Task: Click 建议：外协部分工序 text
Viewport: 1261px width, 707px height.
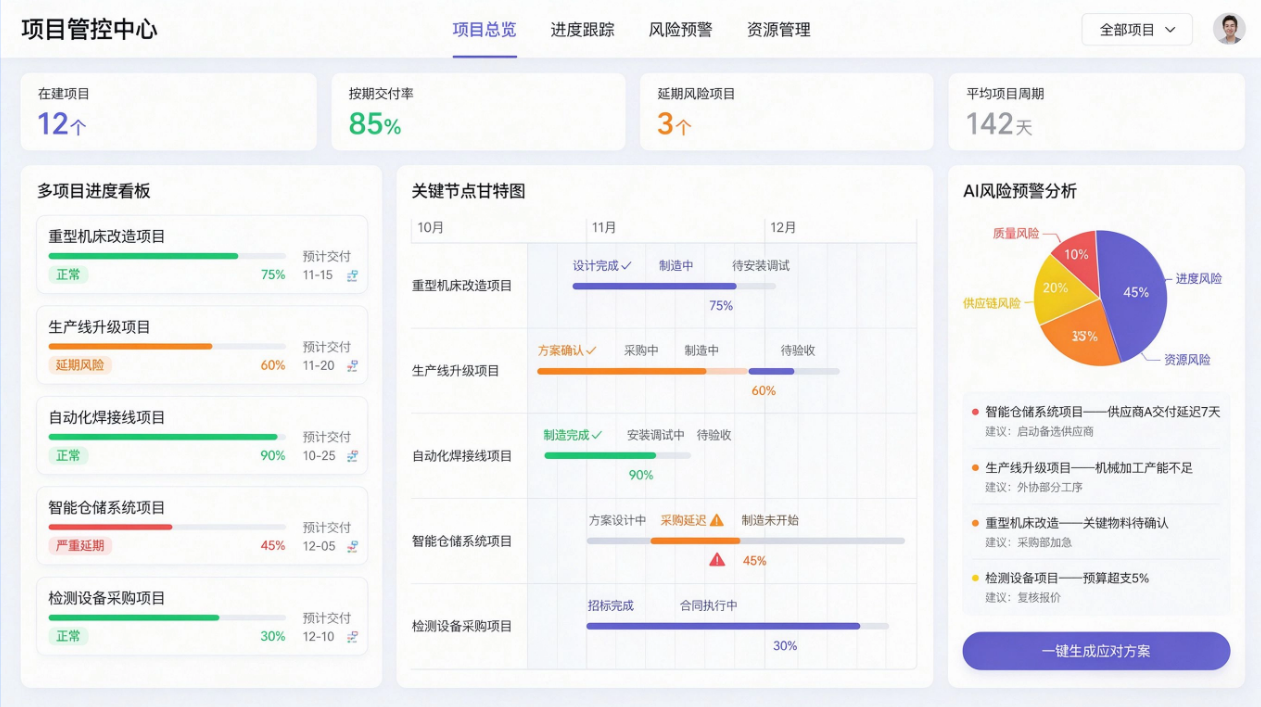Action: tap(1034, 487)
